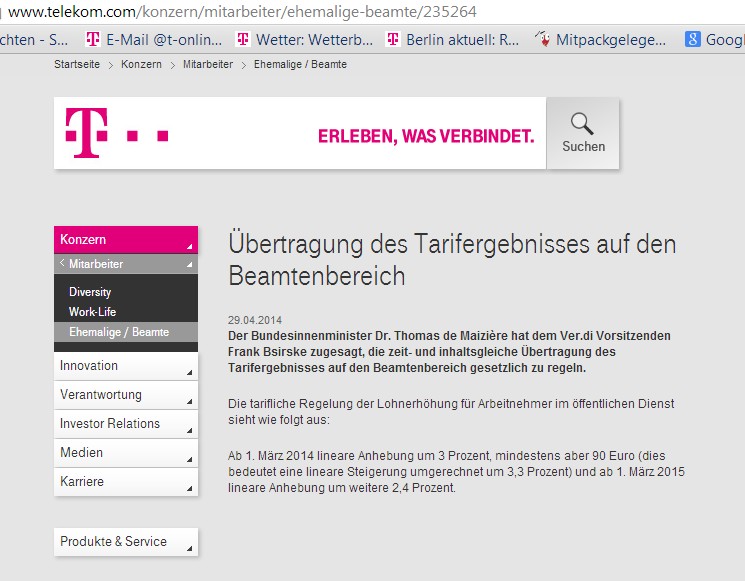The width and height of the screenshot is (745, 581).
Task: Open Diversity in sidebar menu
Action: (90, 292)
